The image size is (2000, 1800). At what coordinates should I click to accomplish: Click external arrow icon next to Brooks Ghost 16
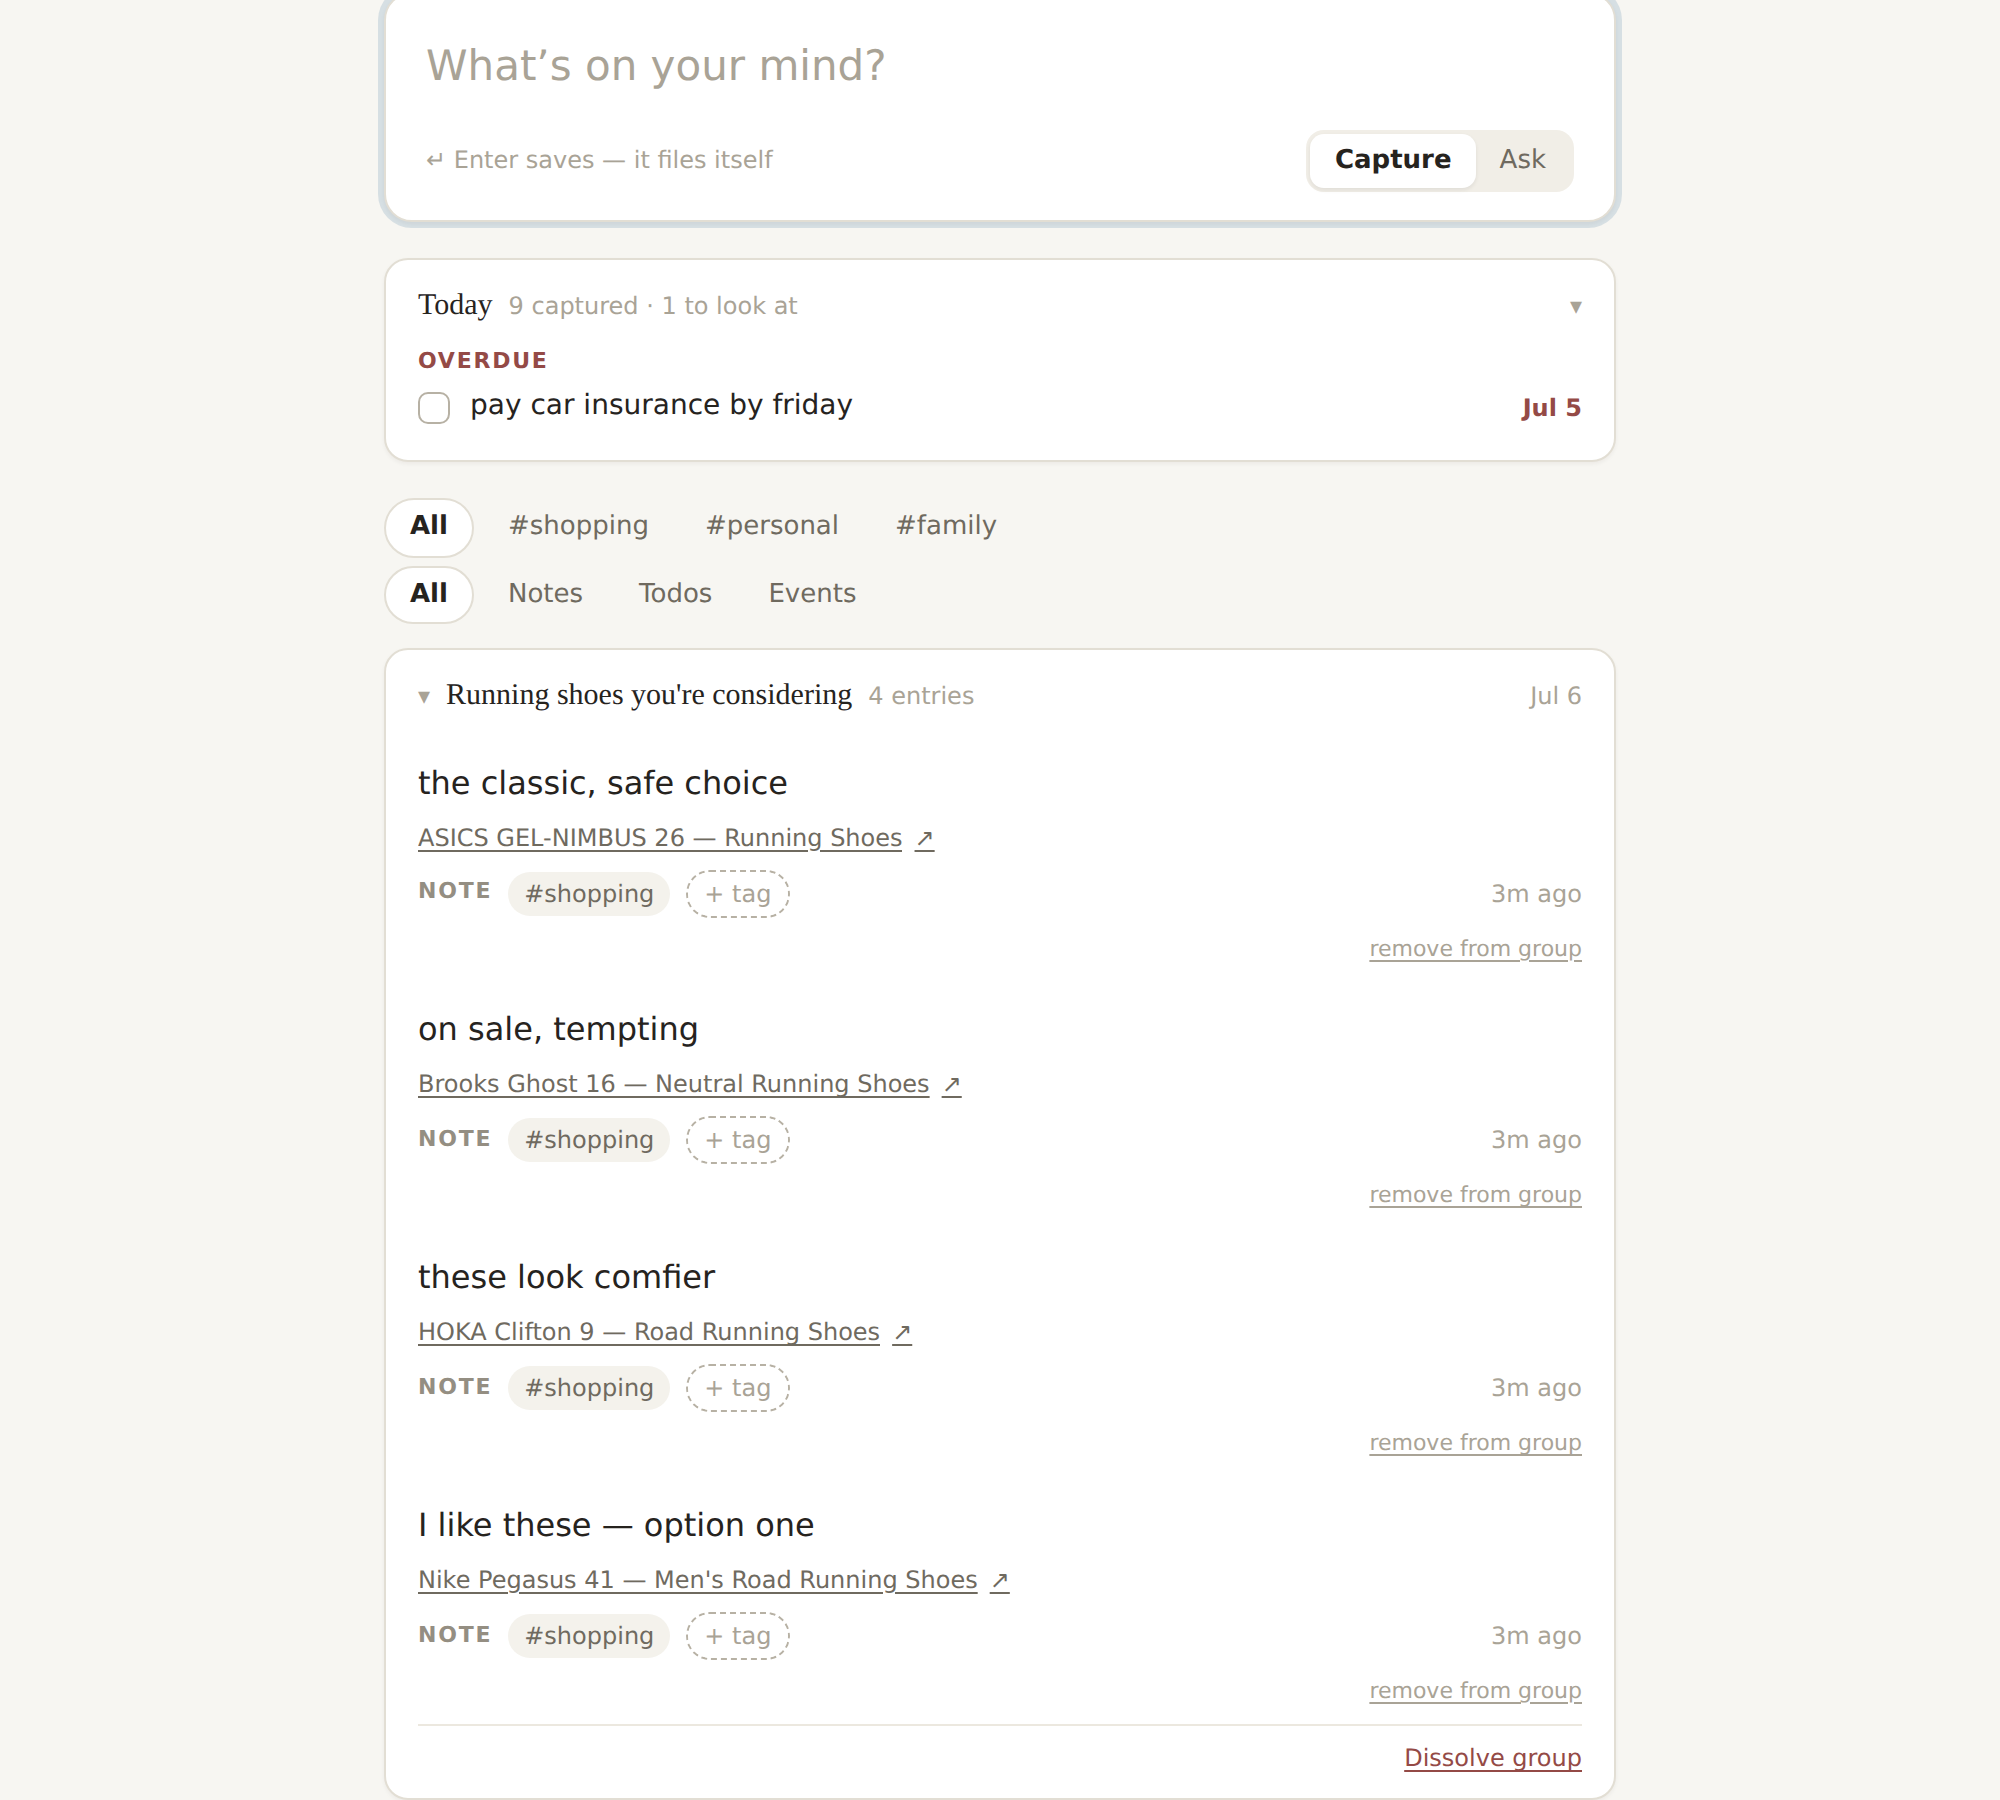click(x=952, y=1084)
